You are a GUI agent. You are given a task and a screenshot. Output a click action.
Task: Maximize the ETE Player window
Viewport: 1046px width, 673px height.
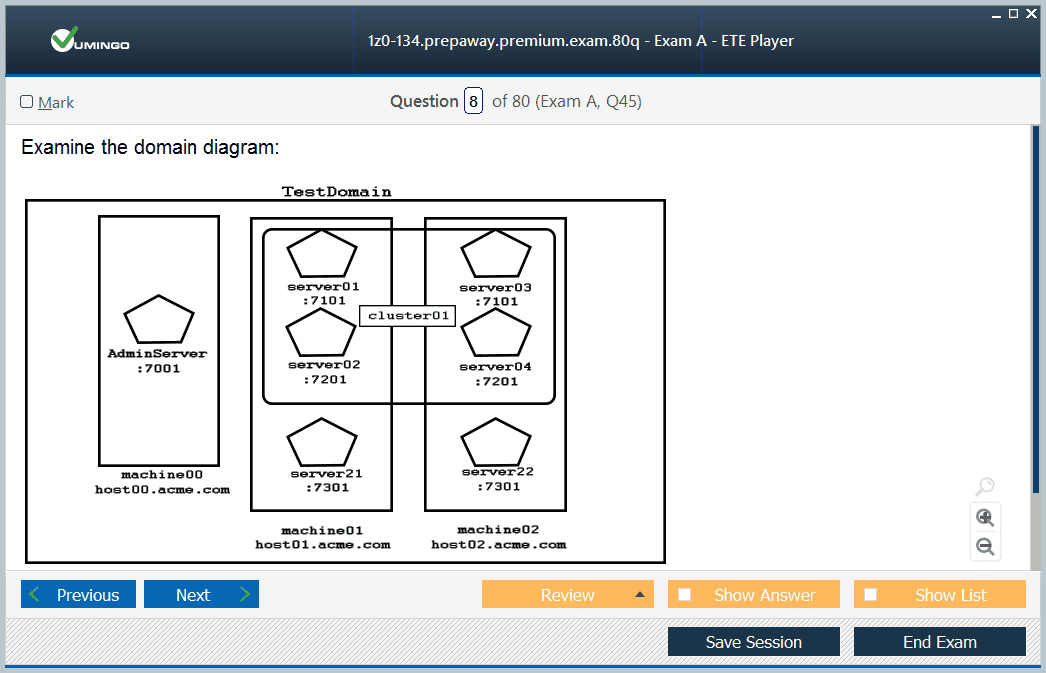(1013, 13)
